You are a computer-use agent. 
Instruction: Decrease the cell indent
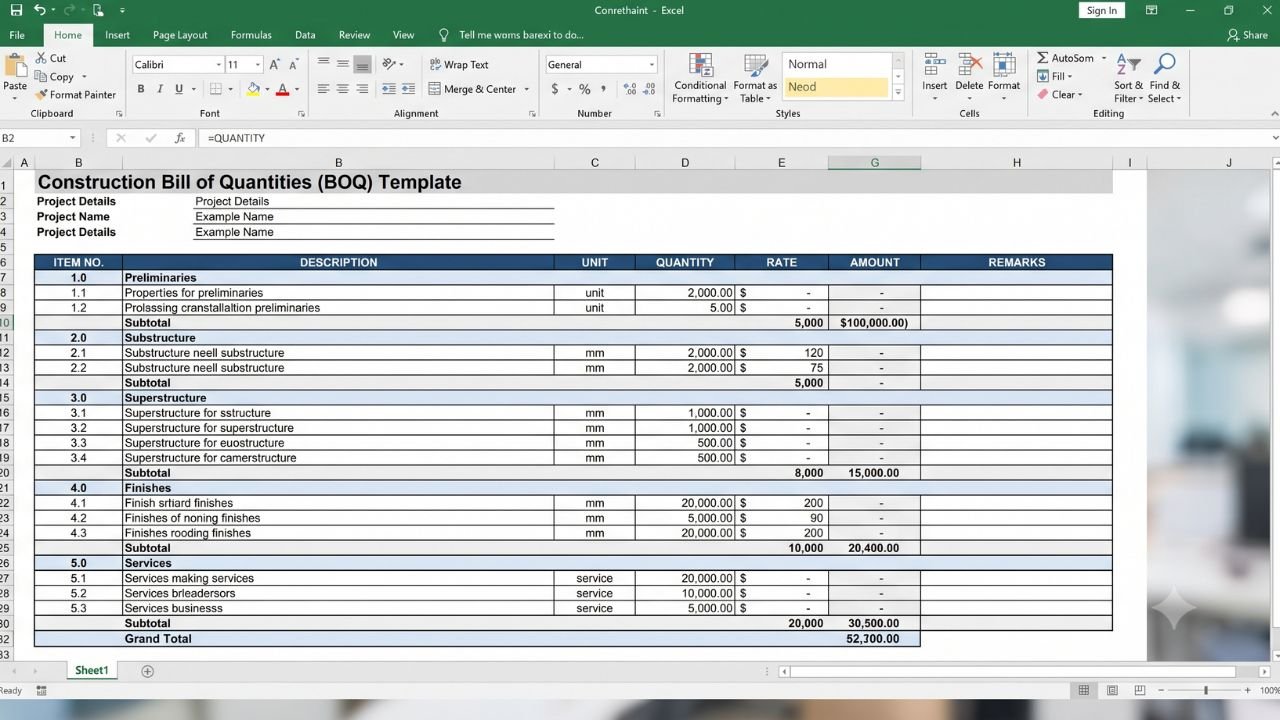[389, 89]
